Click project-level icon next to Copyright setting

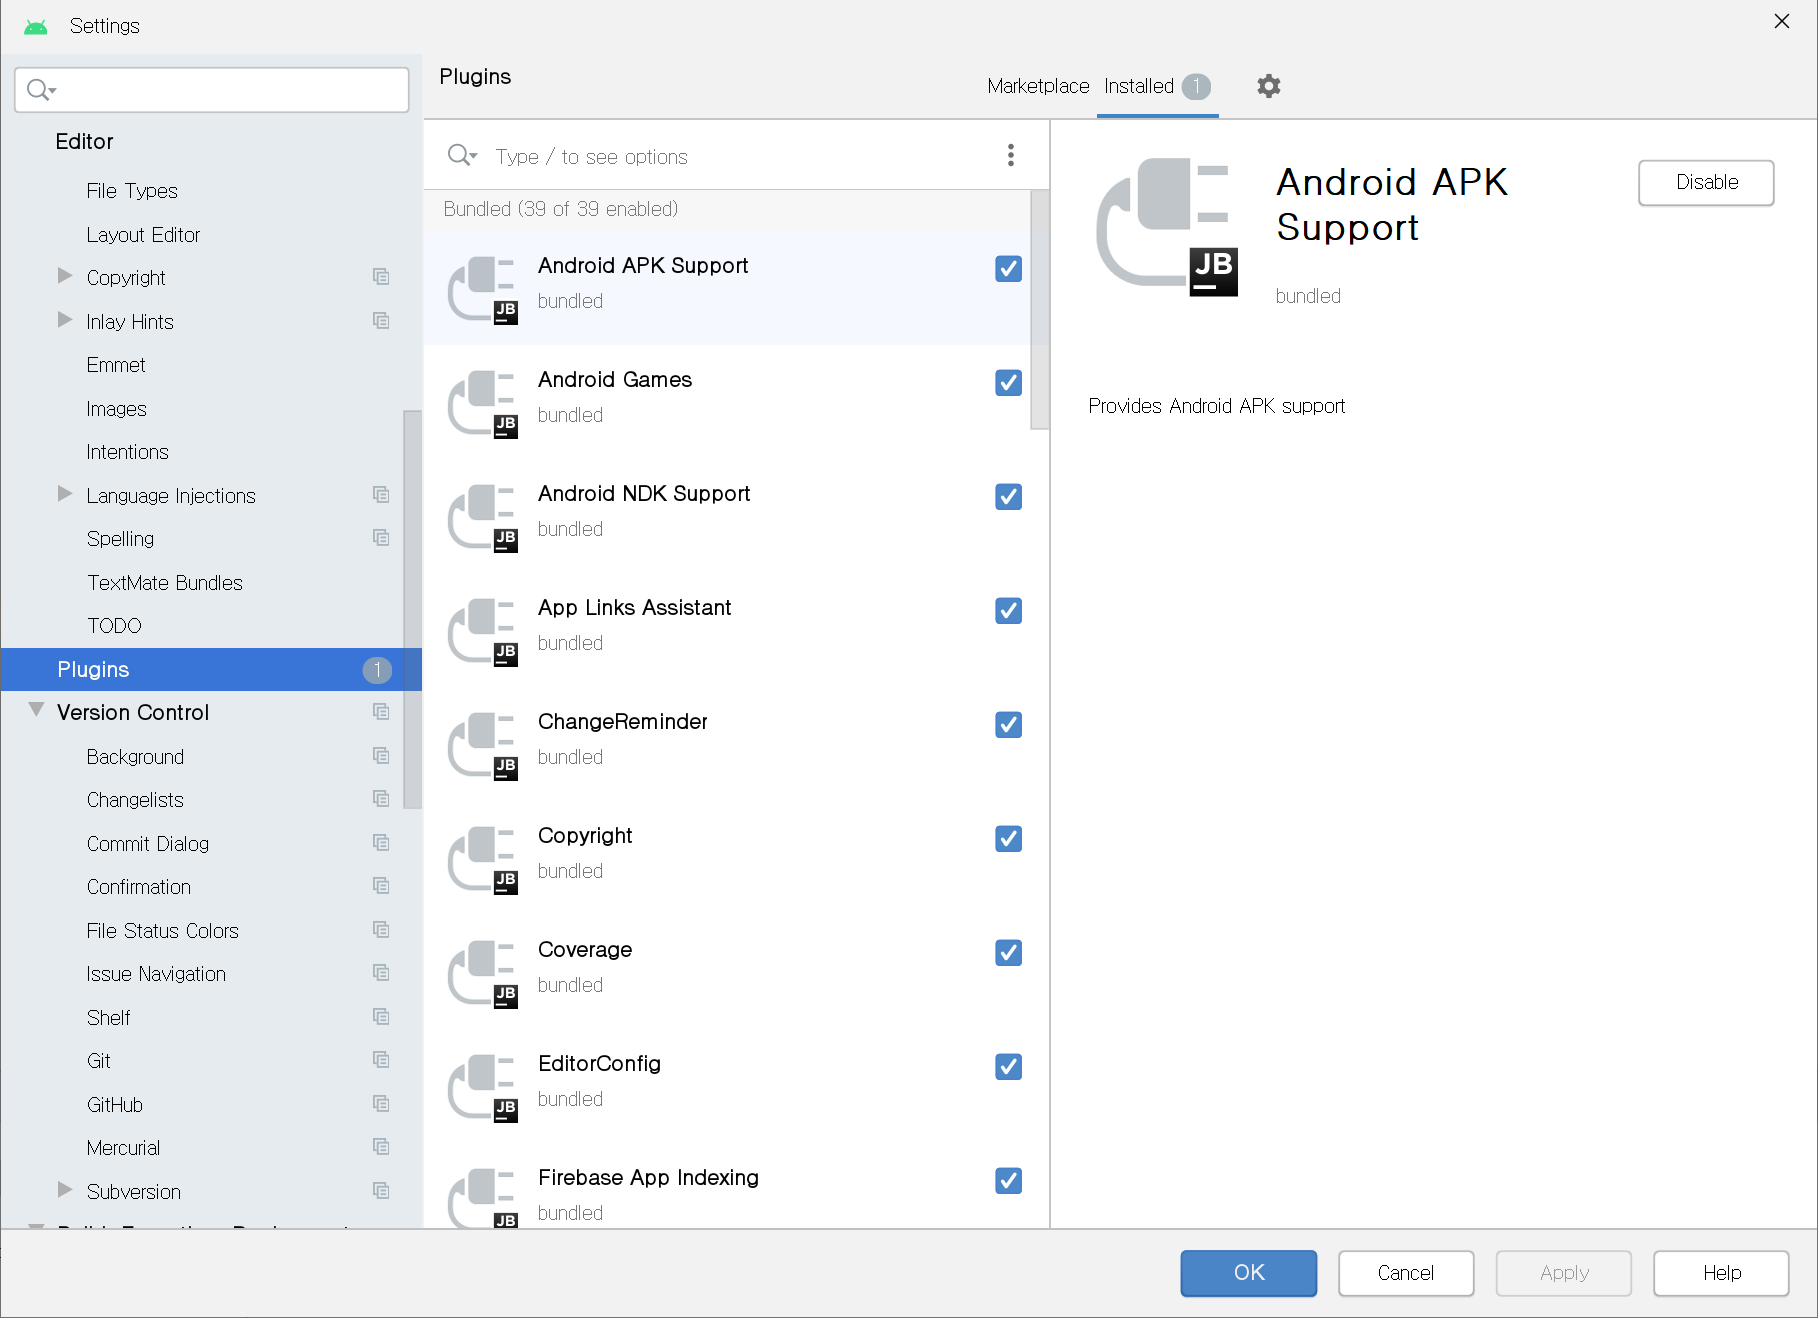point(381,277)
